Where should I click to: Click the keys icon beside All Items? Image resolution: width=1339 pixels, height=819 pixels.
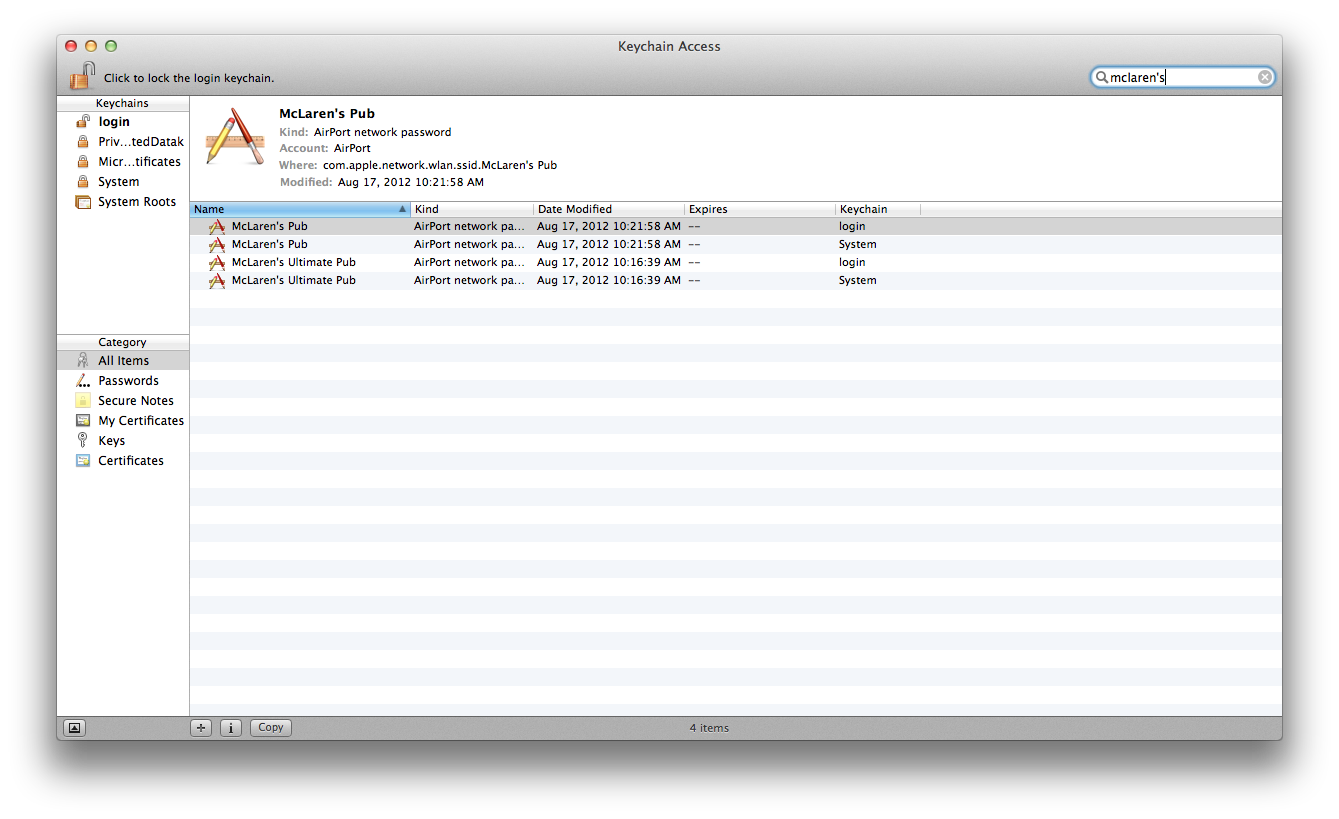pyautogui.click(x=83, y=361)
